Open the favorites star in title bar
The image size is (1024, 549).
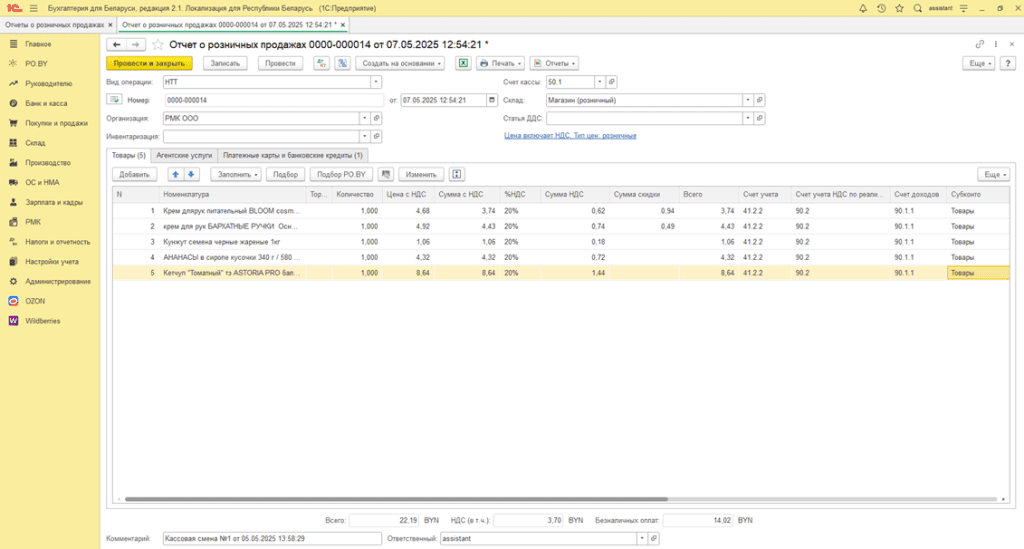[899, 8]
